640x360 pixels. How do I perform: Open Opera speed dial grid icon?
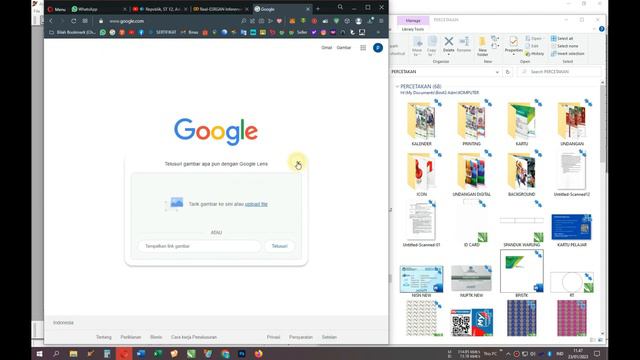[x=85, y=21]
